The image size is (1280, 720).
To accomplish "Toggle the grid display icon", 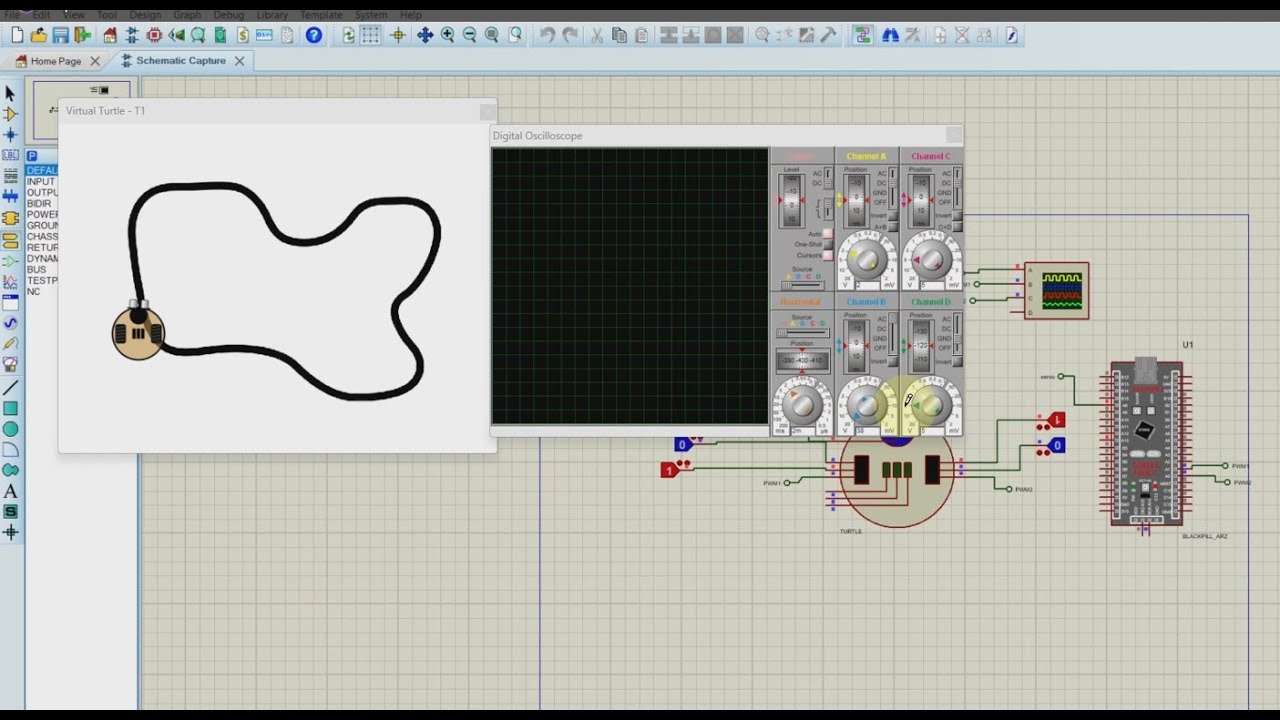I will 370,35.
